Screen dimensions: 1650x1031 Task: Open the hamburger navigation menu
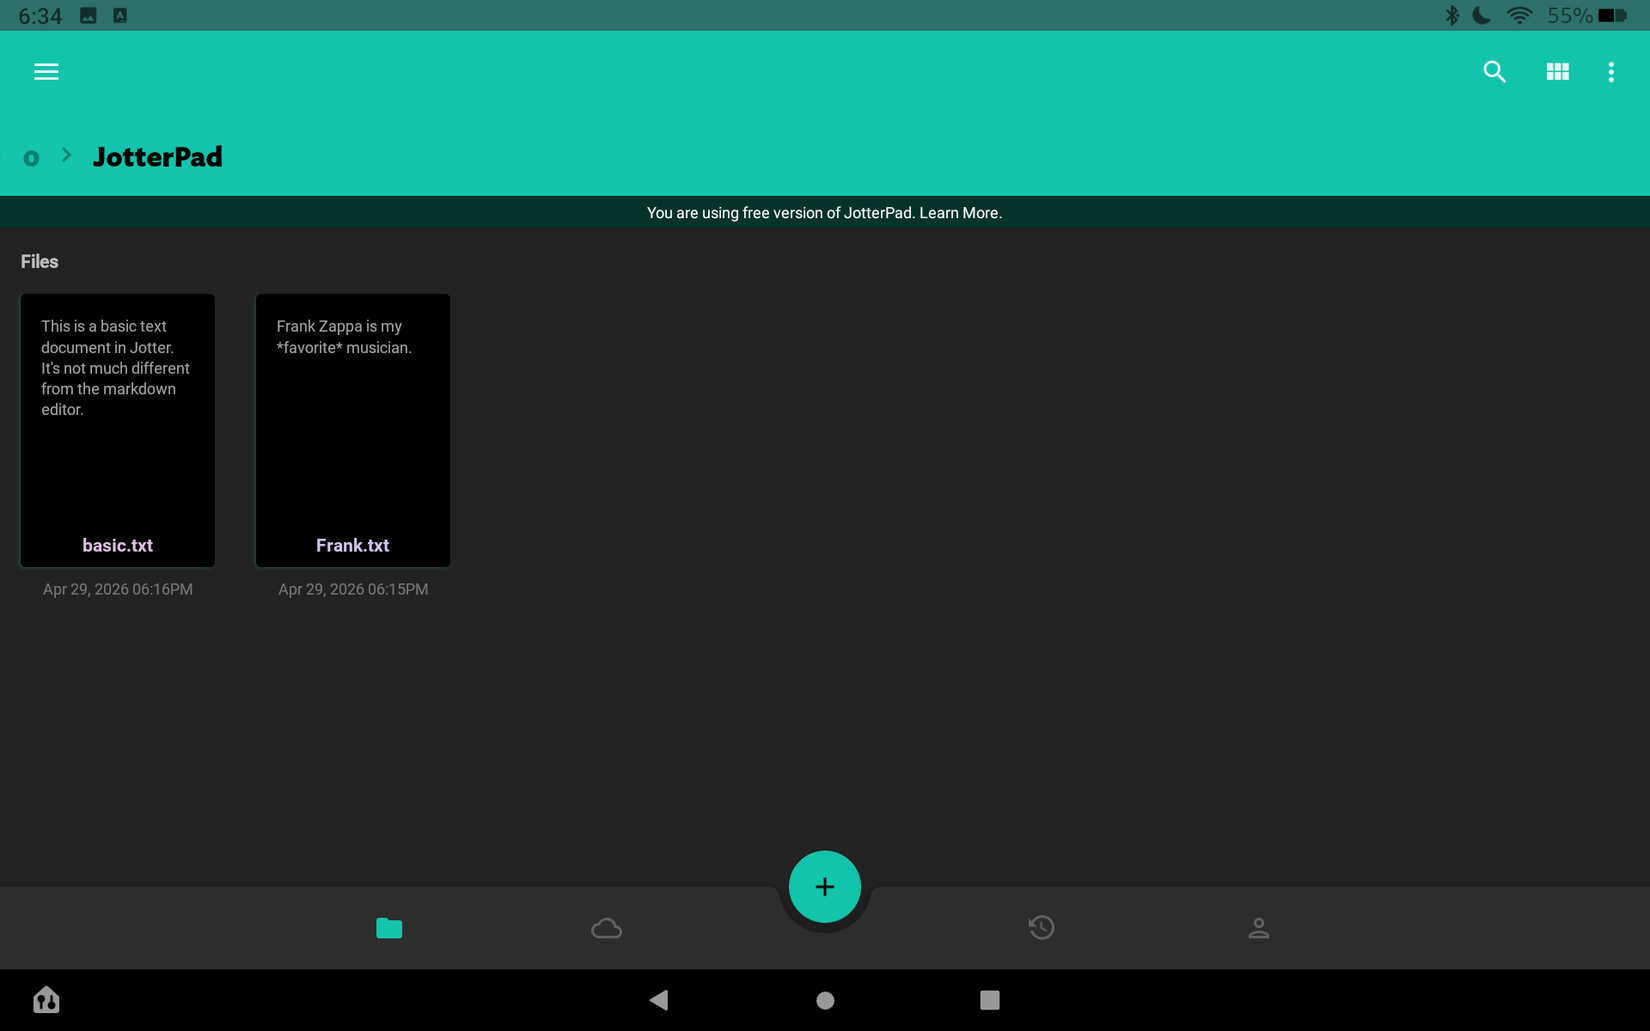[46, 72]
